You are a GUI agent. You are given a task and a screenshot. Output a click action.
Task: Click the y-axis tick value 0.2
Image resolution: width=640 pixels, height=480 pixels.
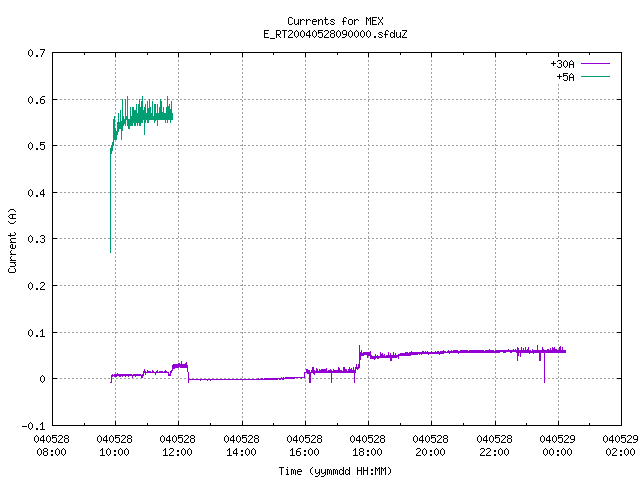pos(36,286)
